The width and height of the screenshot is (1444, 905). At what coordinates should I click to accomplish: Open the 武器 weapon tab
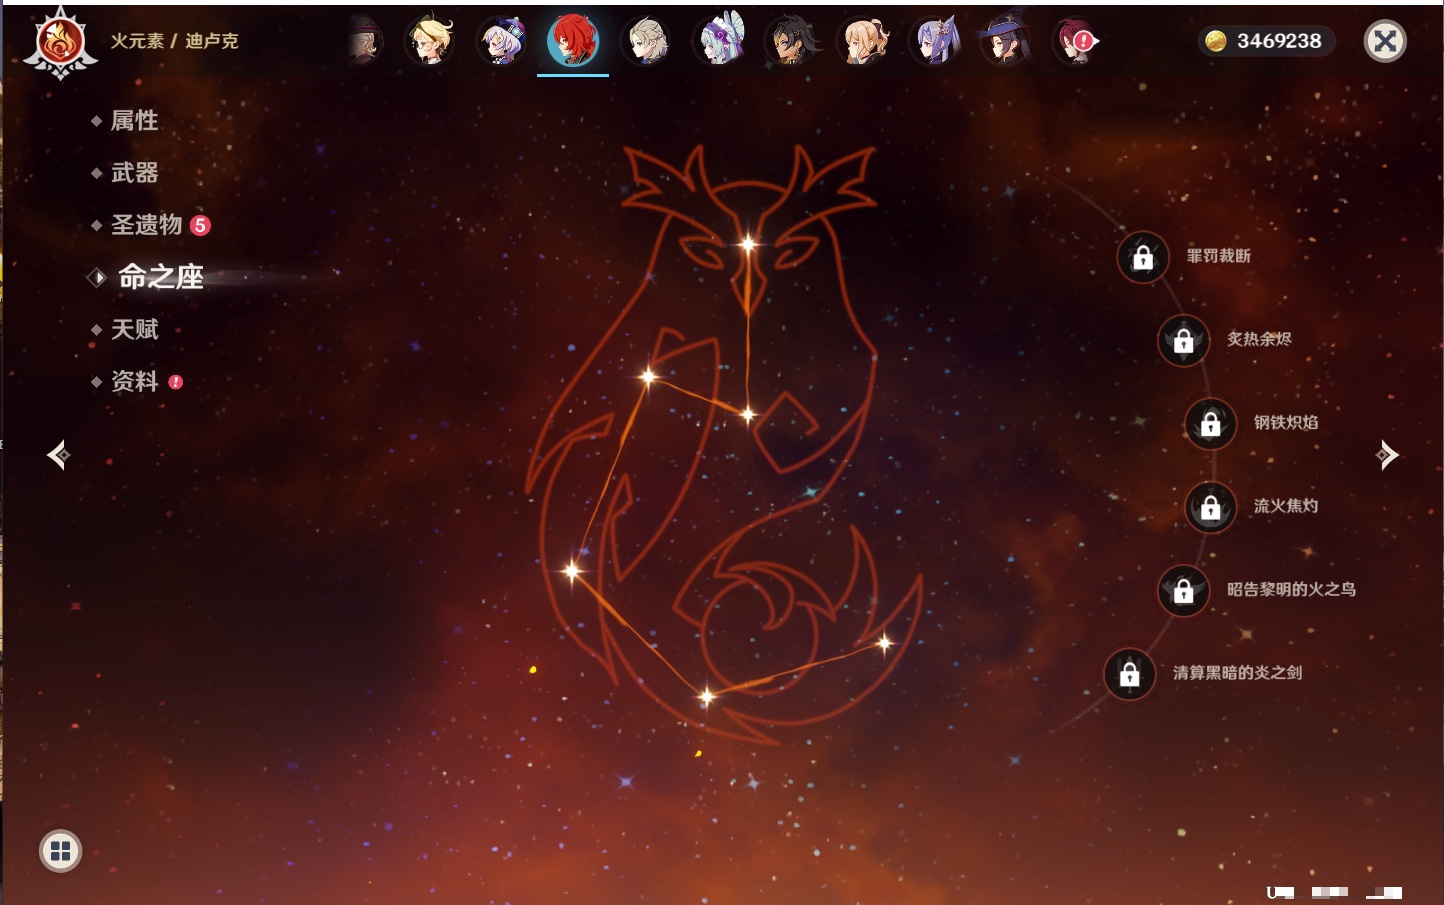click(134, 173)
